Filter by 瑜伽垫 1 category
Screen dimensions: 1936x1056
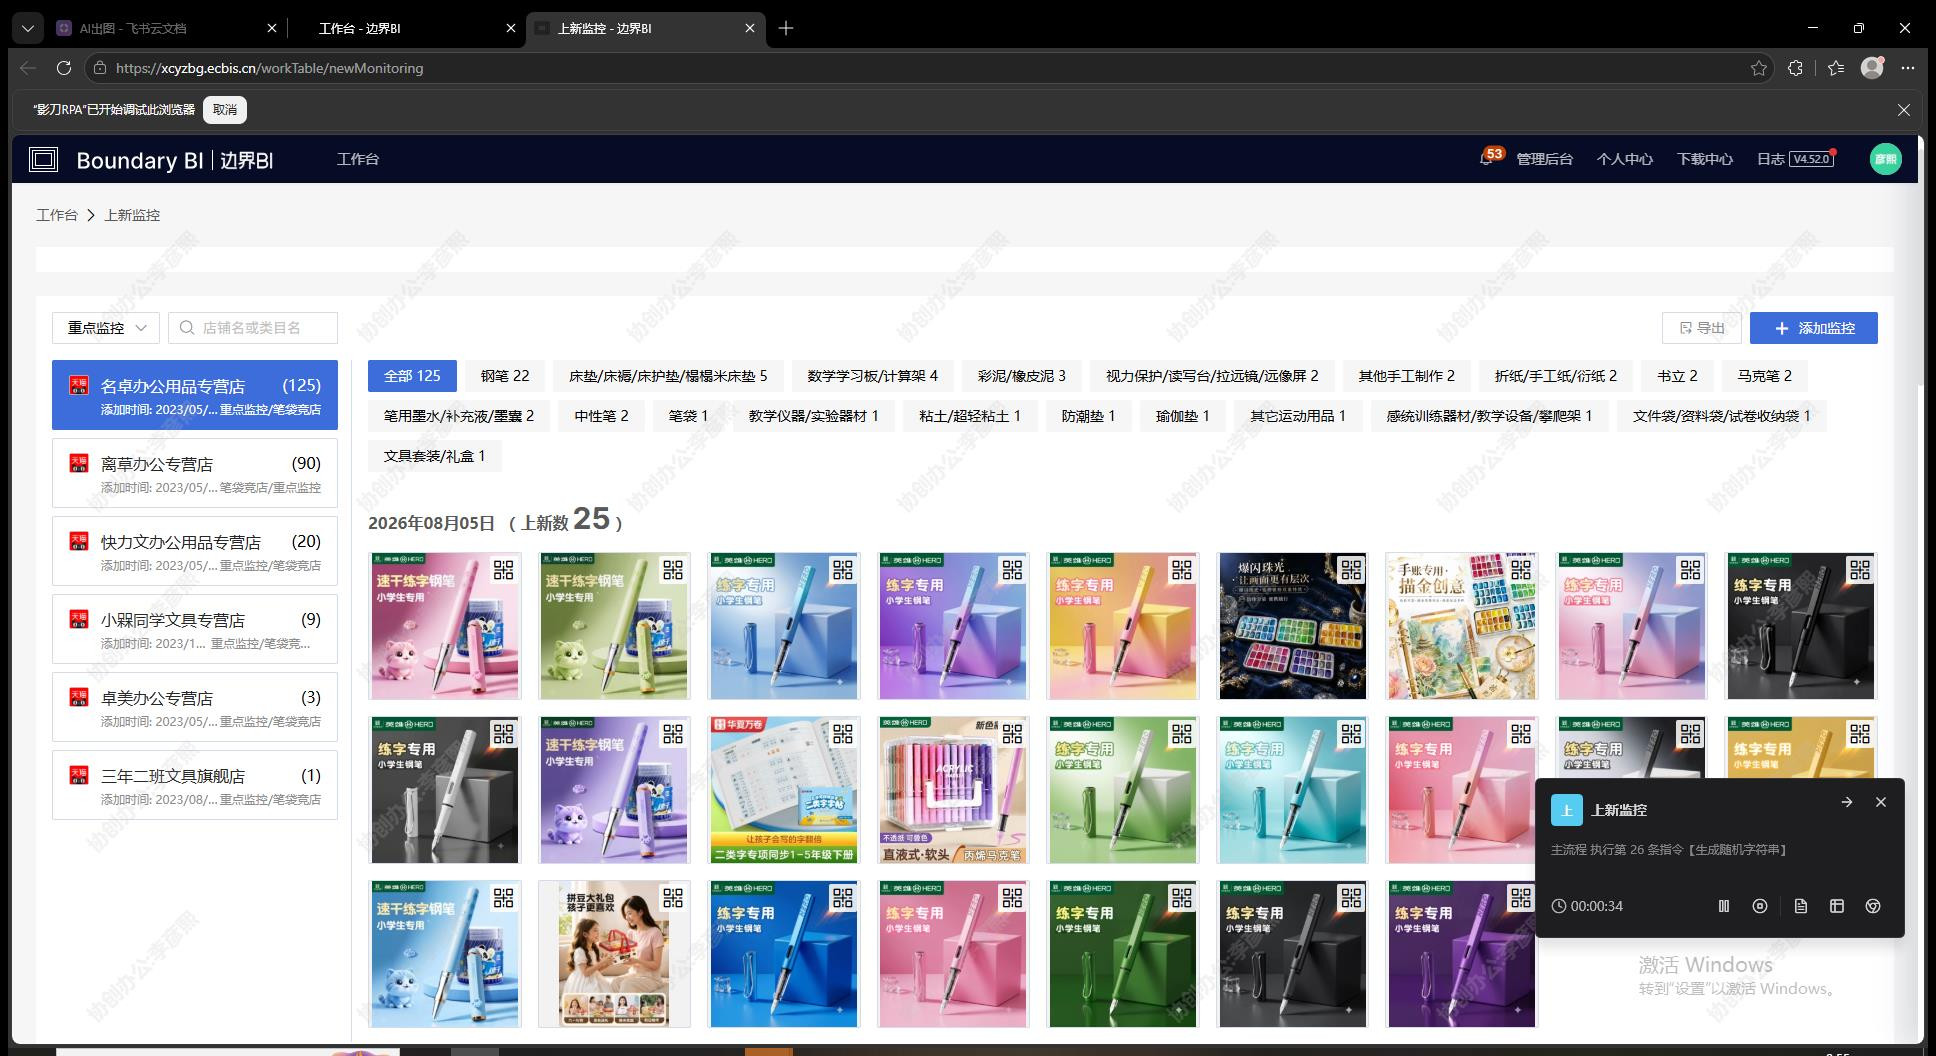click(x=1183, y=416)
